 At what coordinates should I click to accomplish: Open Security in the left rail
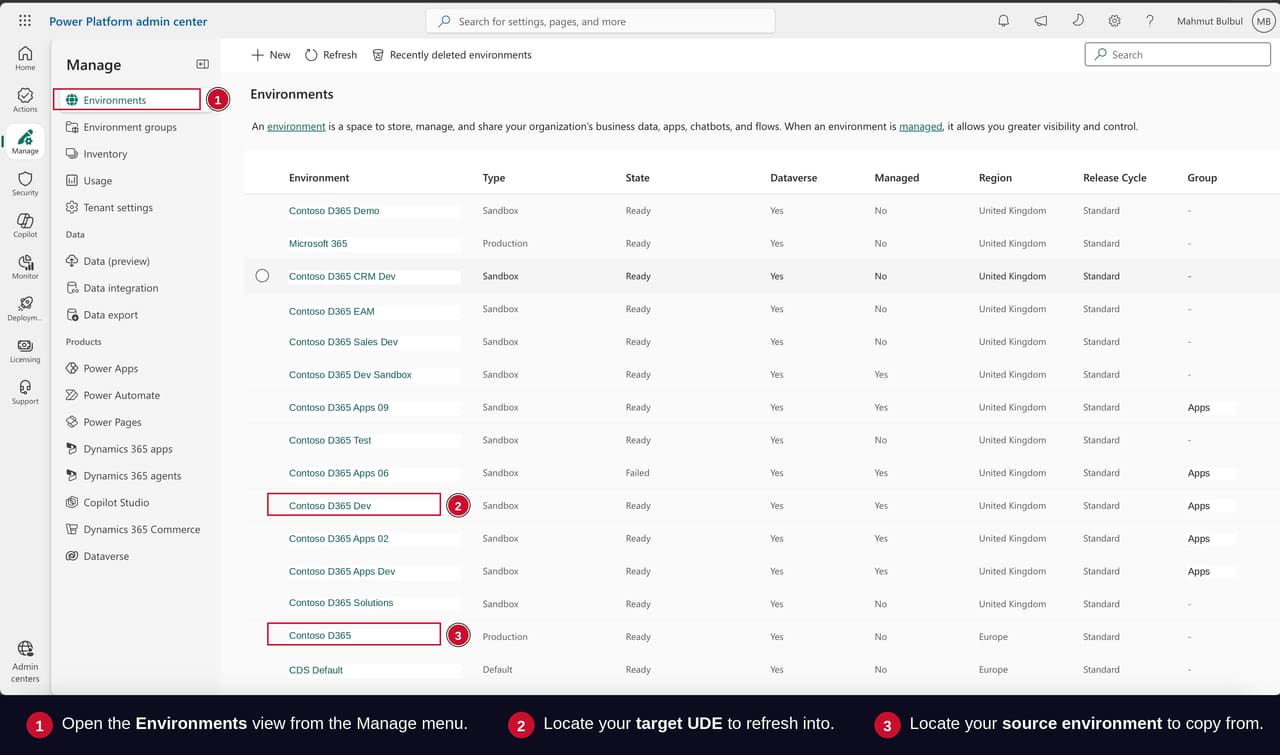click(x=25, y=184)
